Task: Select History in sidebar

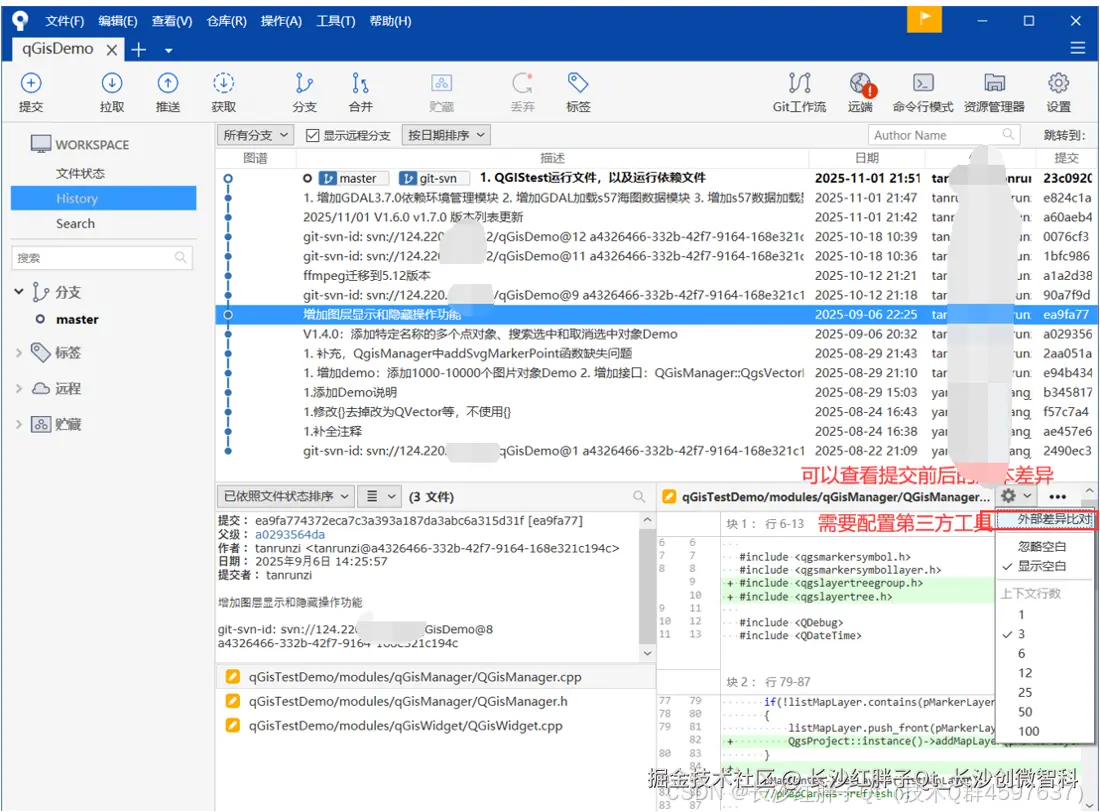Action: tap(103, 199)
